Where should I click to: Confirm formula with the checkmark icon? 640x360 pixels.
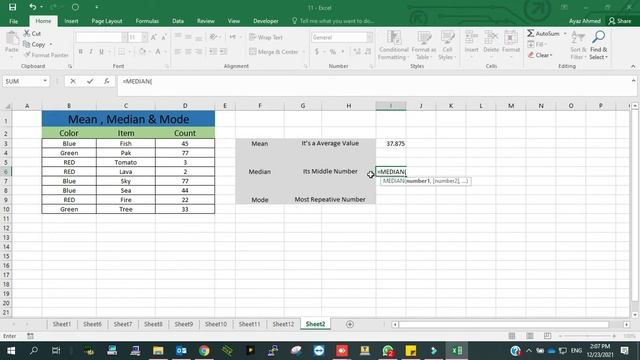pyautogui.click(x=90, y=81)
